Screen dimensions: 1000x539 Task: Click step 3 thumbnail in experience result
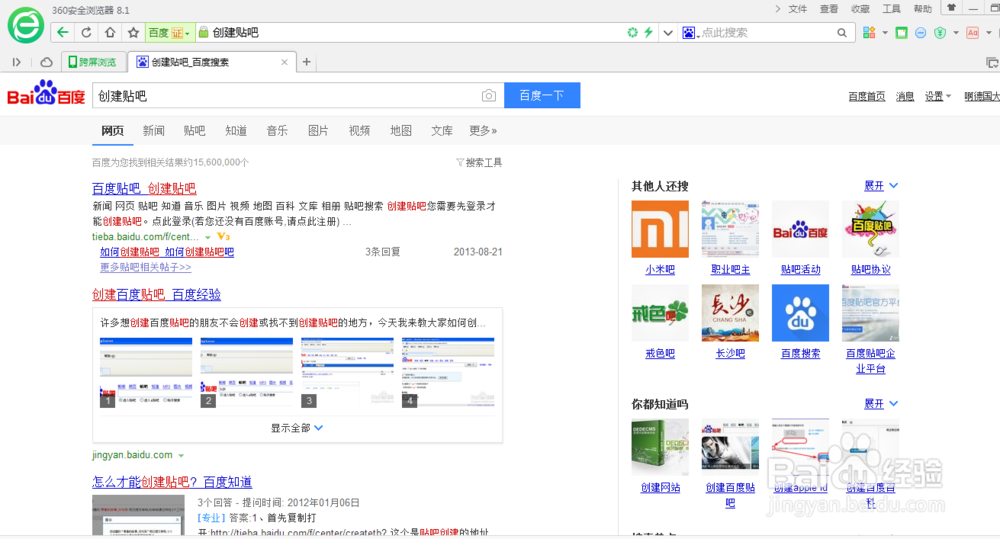click(x=348, y=373)
